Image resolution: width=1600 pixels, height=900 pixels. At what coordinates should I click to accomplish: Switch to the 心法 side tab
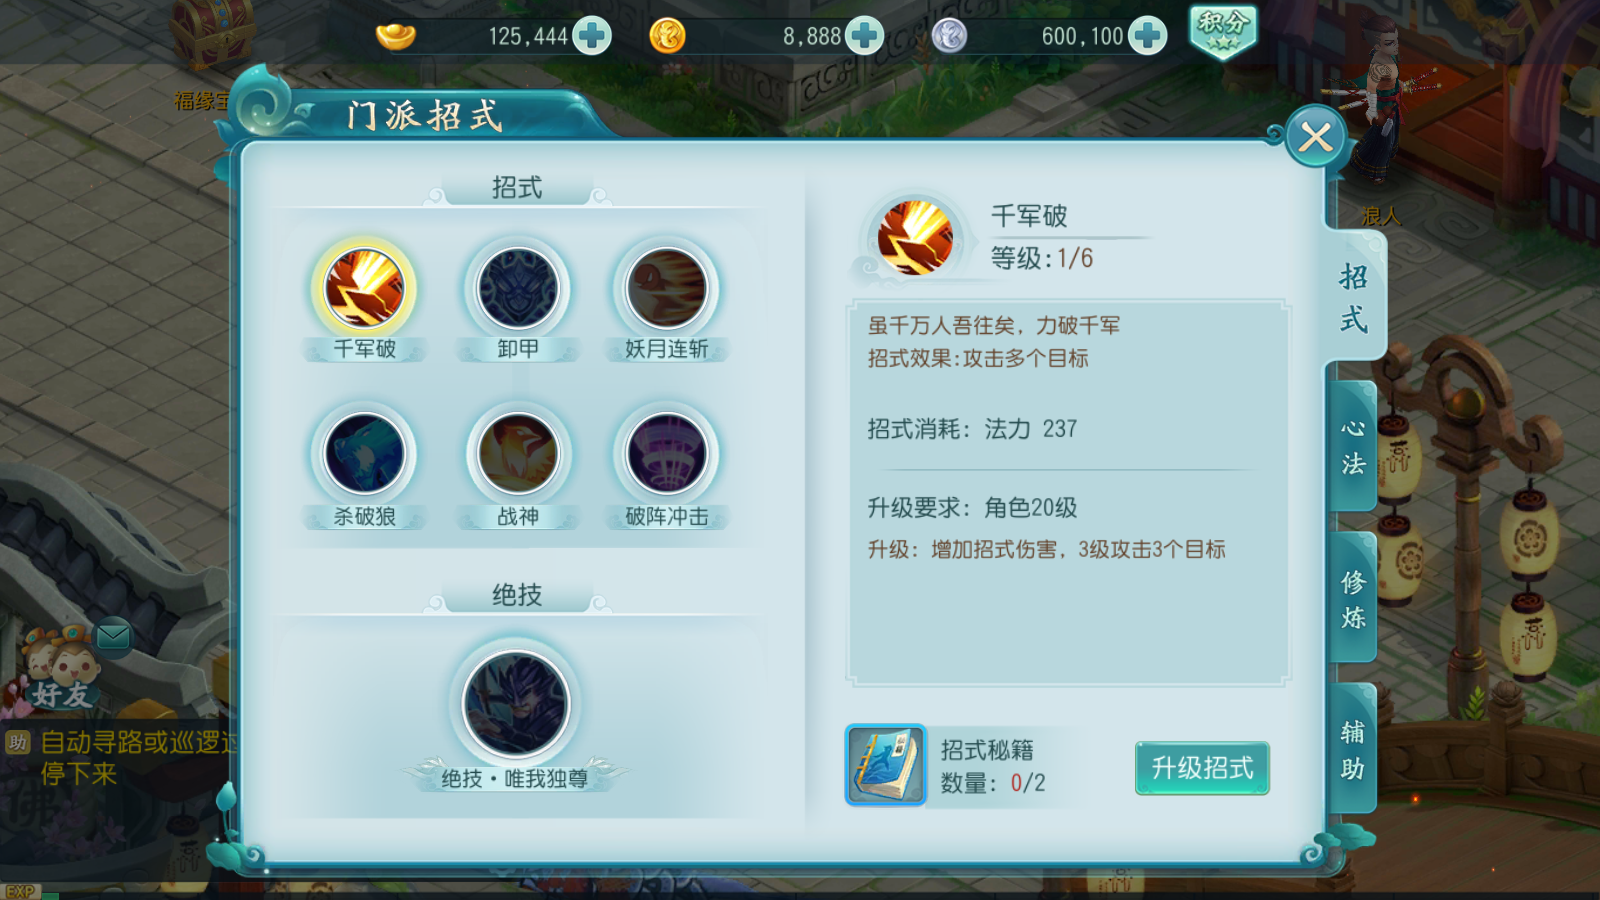(1353, 446)
